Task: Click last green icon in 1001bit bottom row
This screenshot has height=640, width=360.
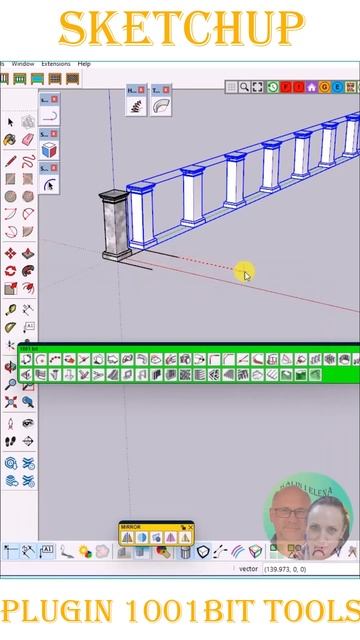Action: pyautogui.click(x=315, y=374)
